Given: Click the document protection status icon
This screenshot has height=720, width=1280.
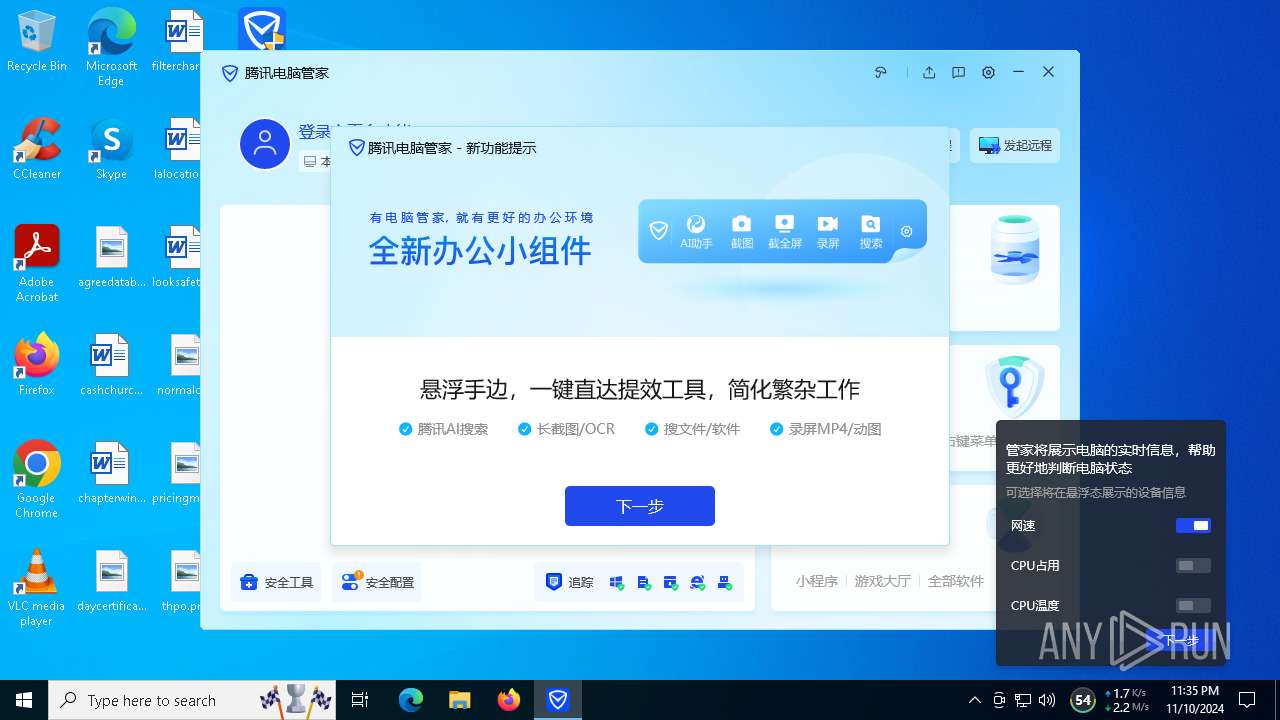Looking at the screenshot, I should coord(643,582).
